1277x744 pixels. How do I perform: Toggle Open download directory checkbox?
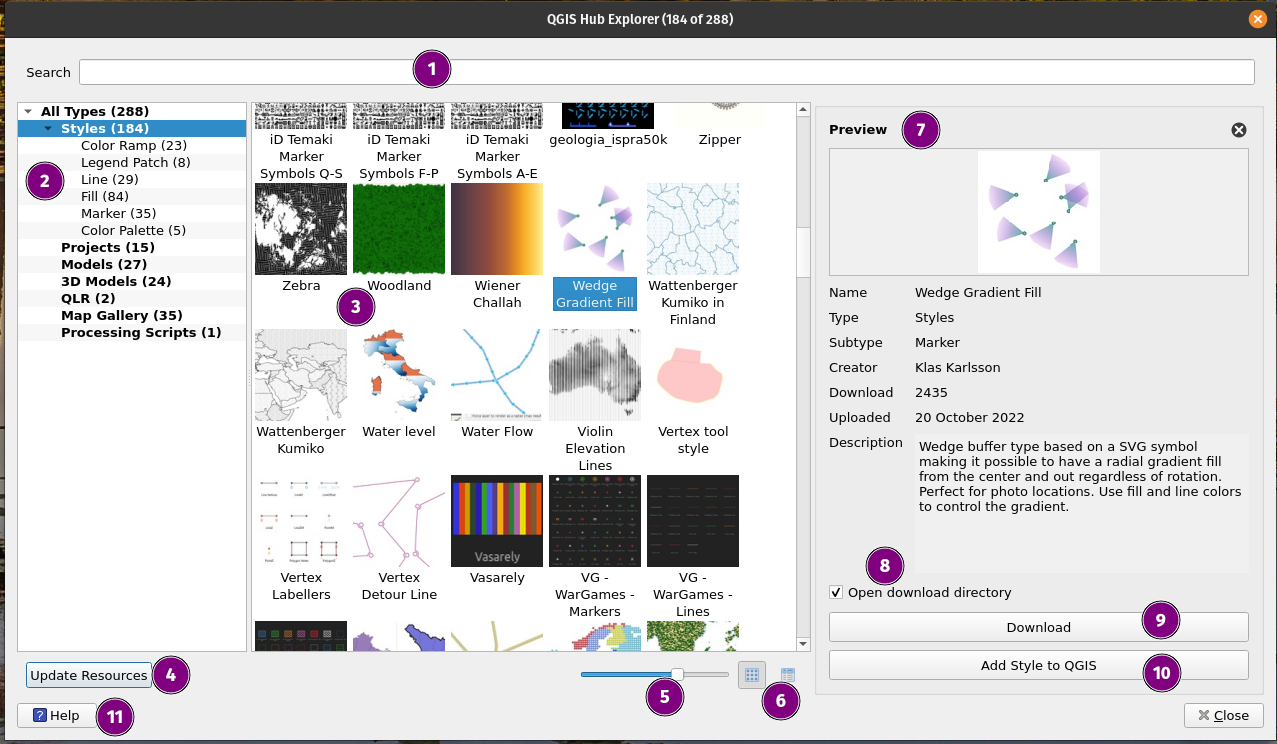pyautogui.click(x=836, y=593)
